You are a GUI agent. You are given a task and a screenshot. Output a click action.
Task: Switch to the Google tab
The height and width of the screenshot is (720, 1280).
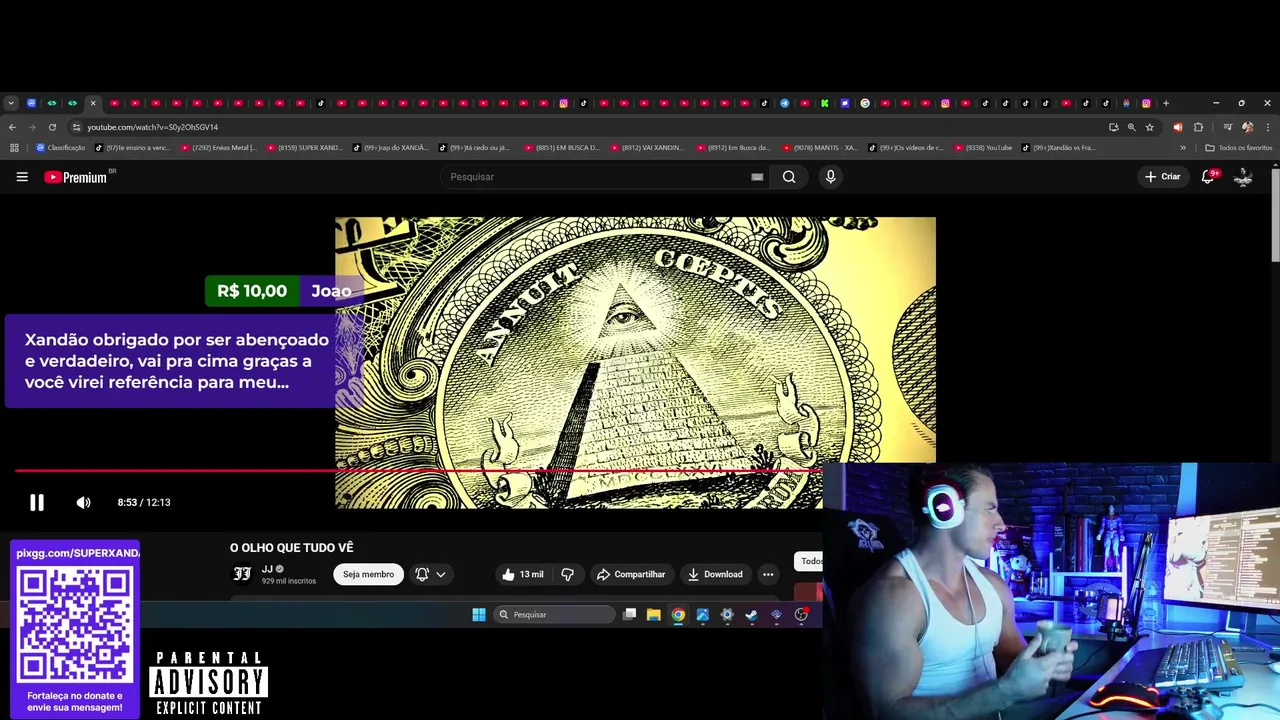[865, 103]
